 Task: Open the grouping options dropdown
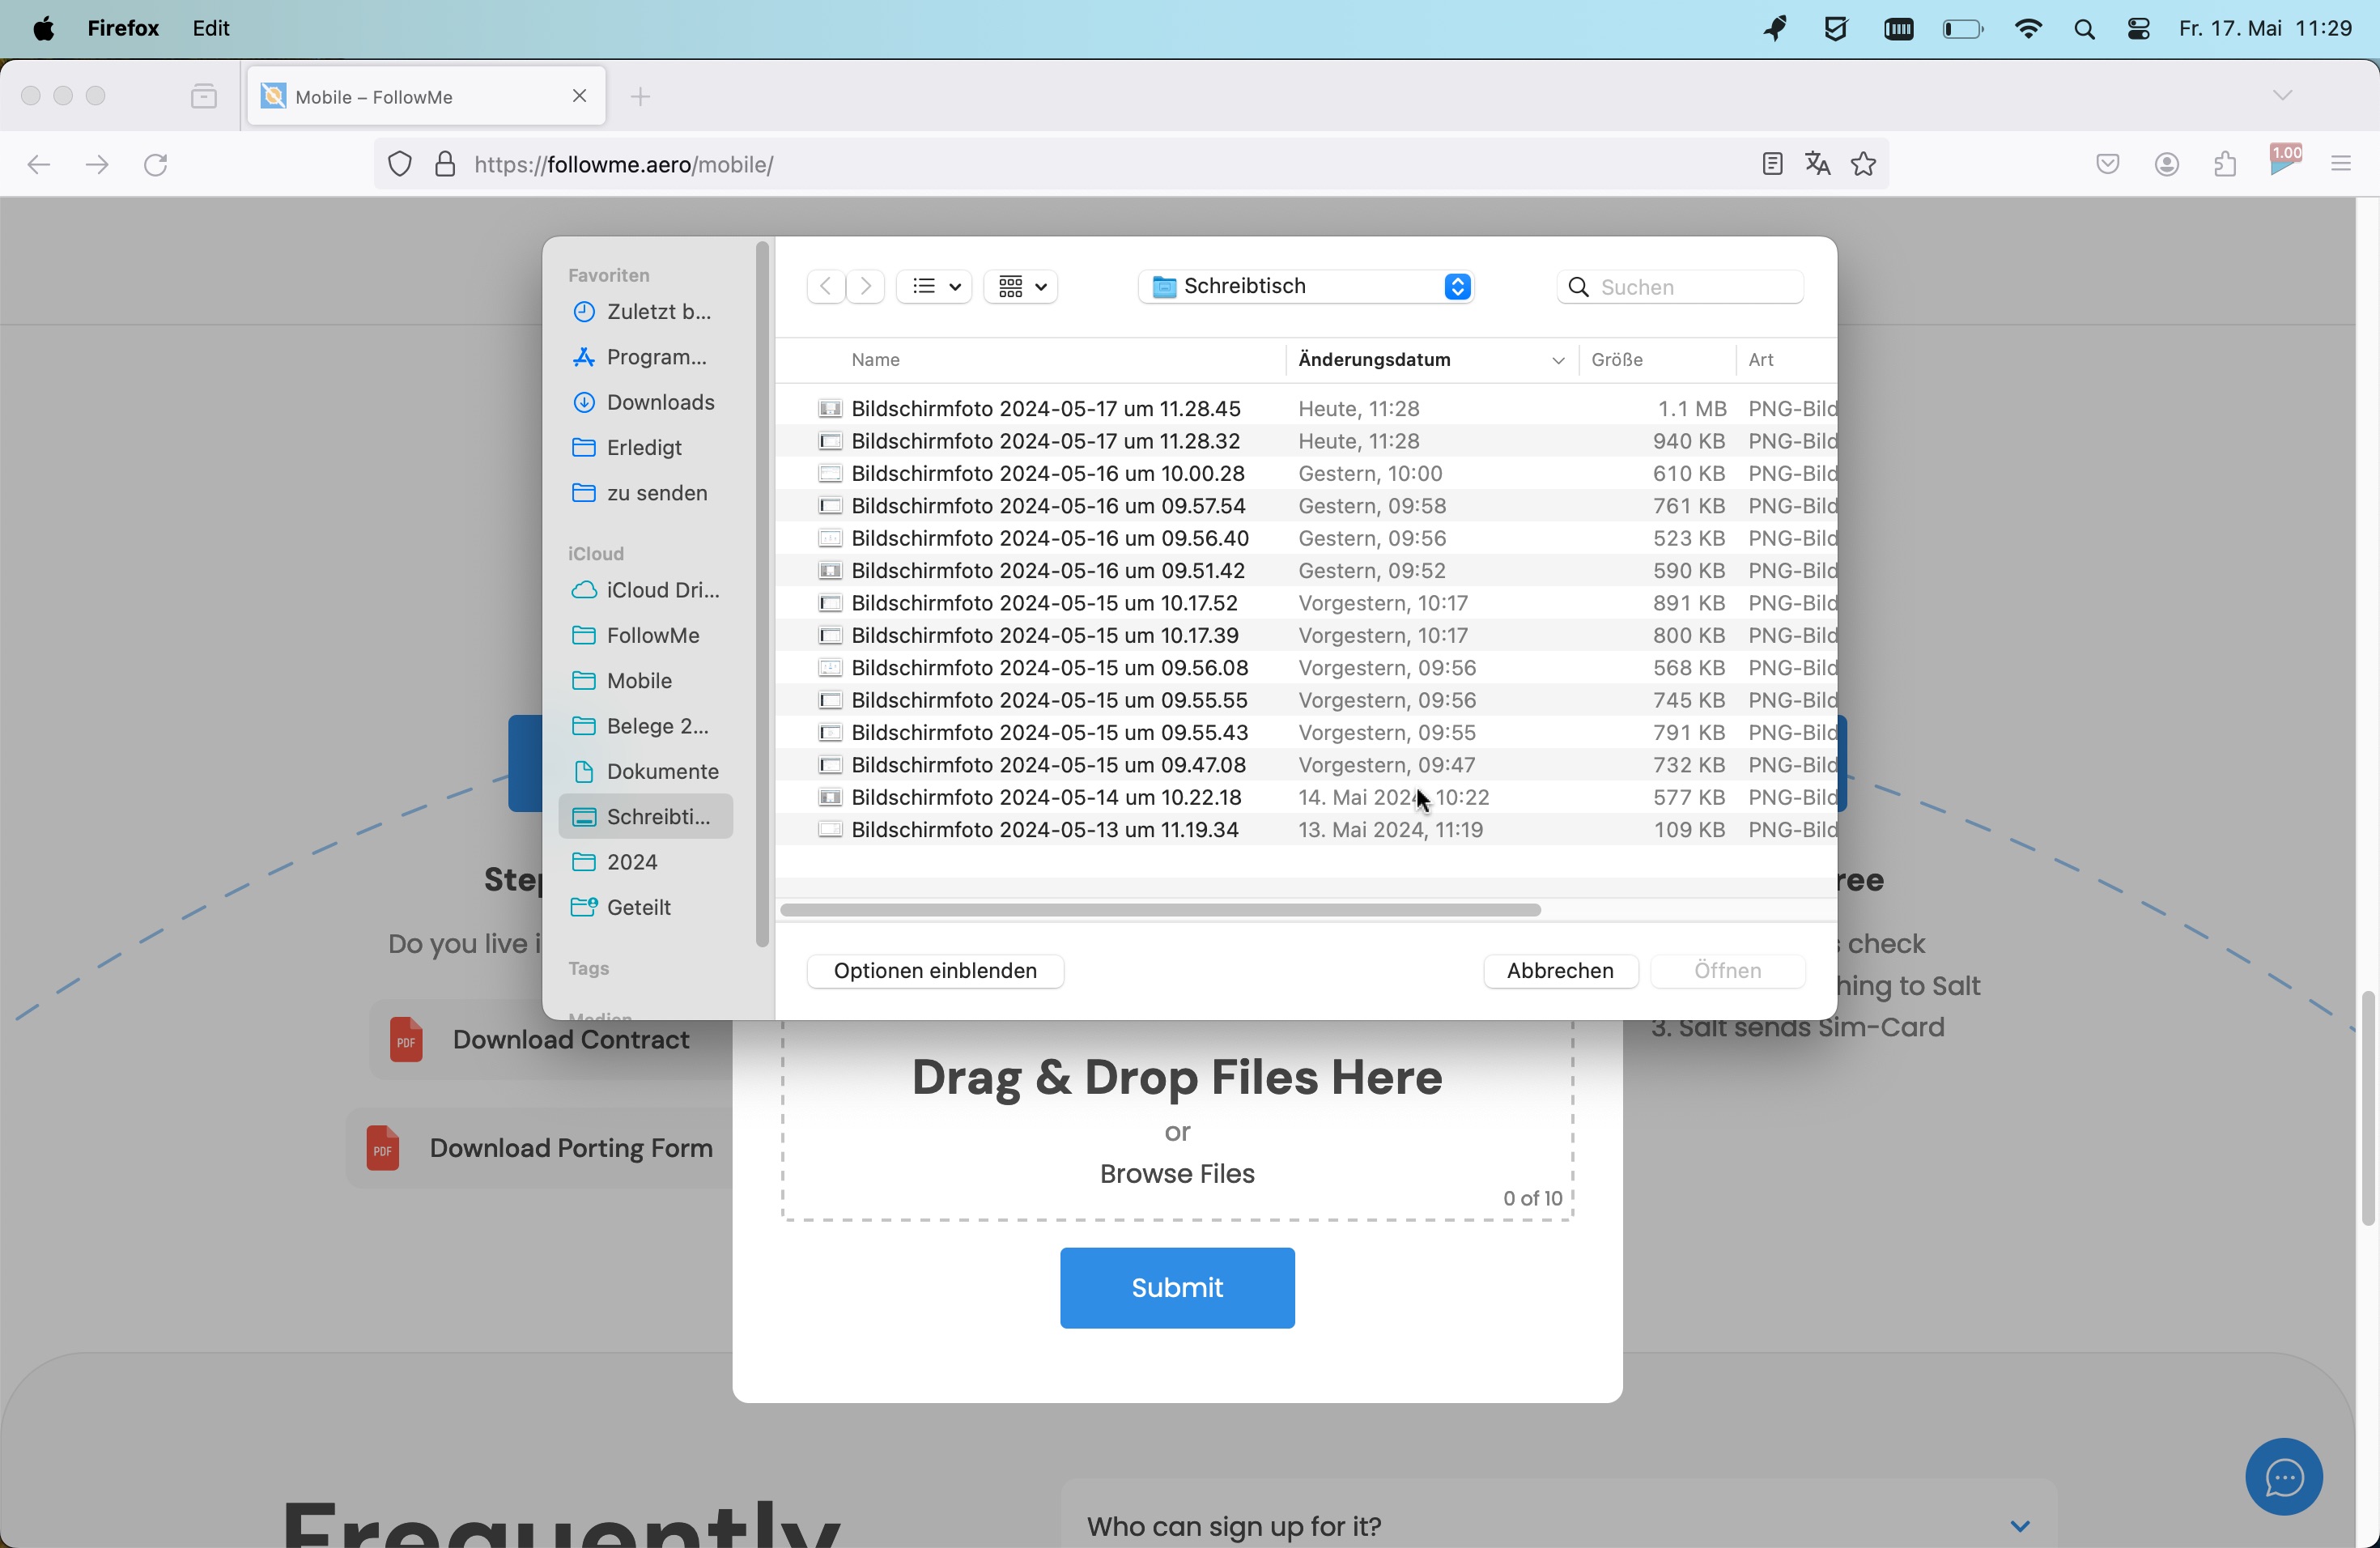(x=1022, y=287)
